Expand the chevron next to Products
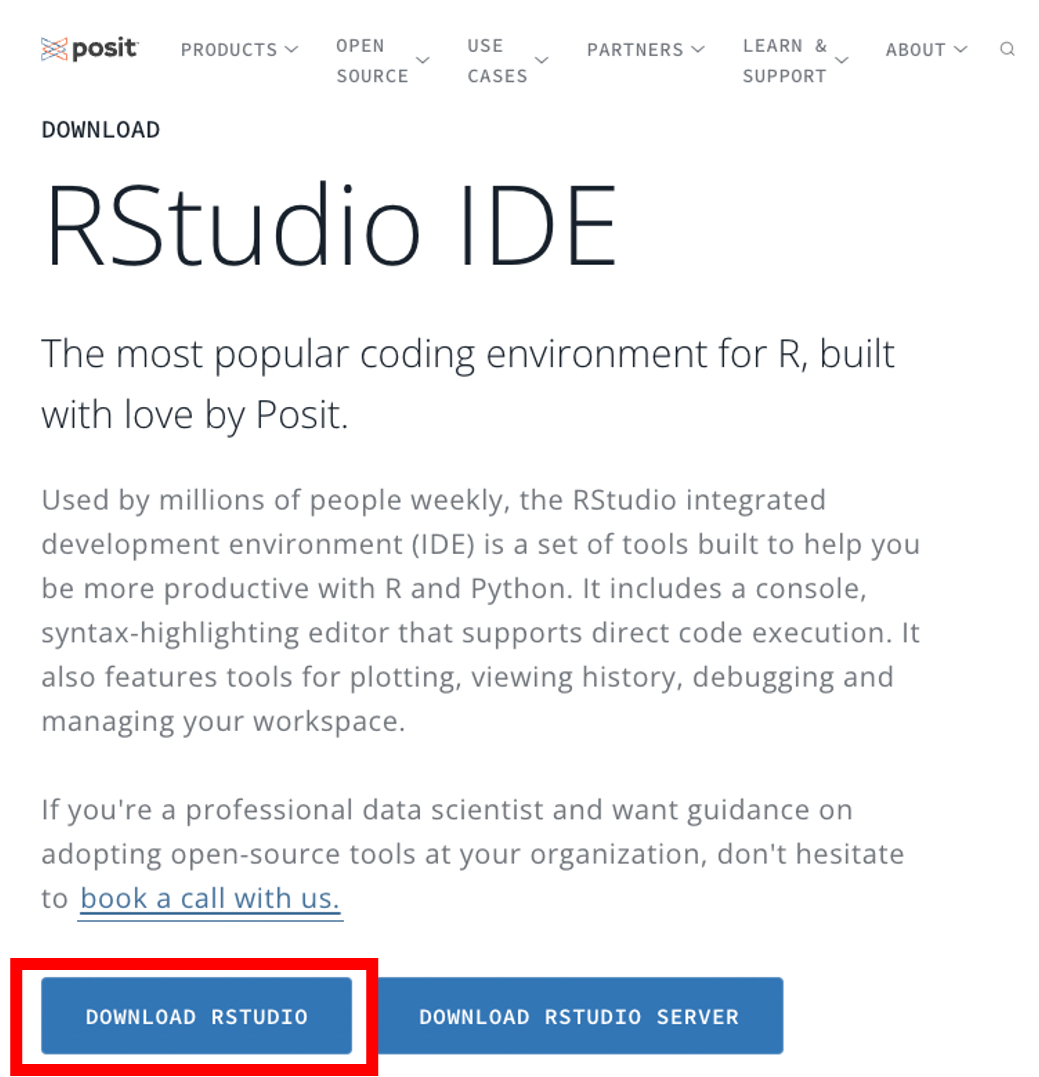The width and height of the screenshot is (1039, 1077). (x=291, y=49)
